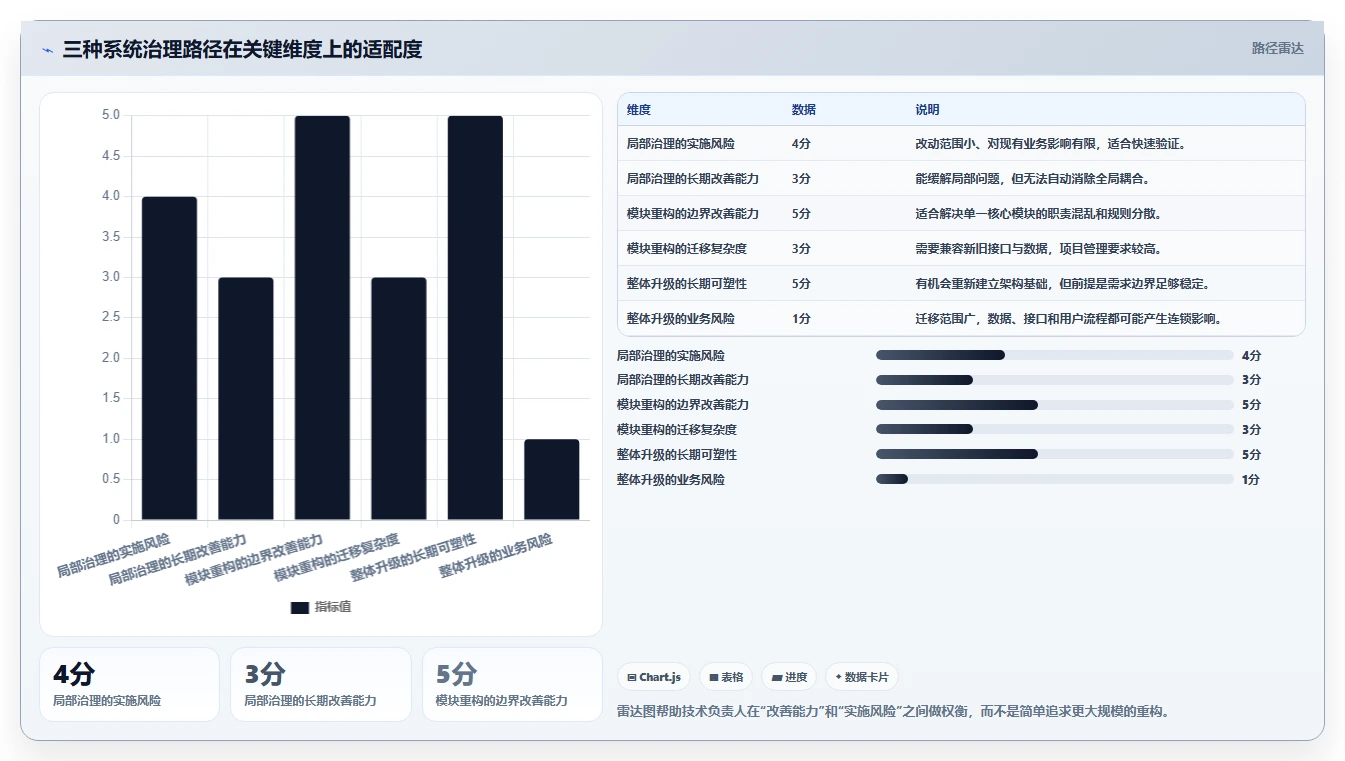Open the 5分 模块重构的边界改善能力 data card
This screenshot has height=761, width=1345.
[x=512, y=684]
